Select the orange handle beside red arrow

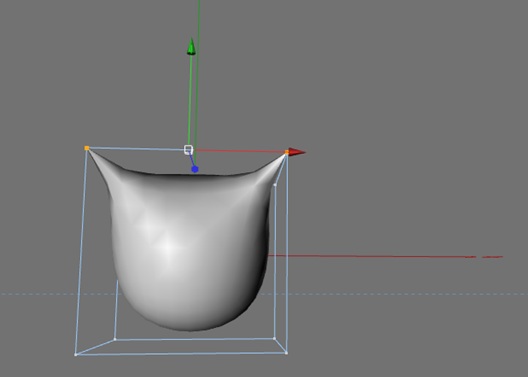(287, 152)
